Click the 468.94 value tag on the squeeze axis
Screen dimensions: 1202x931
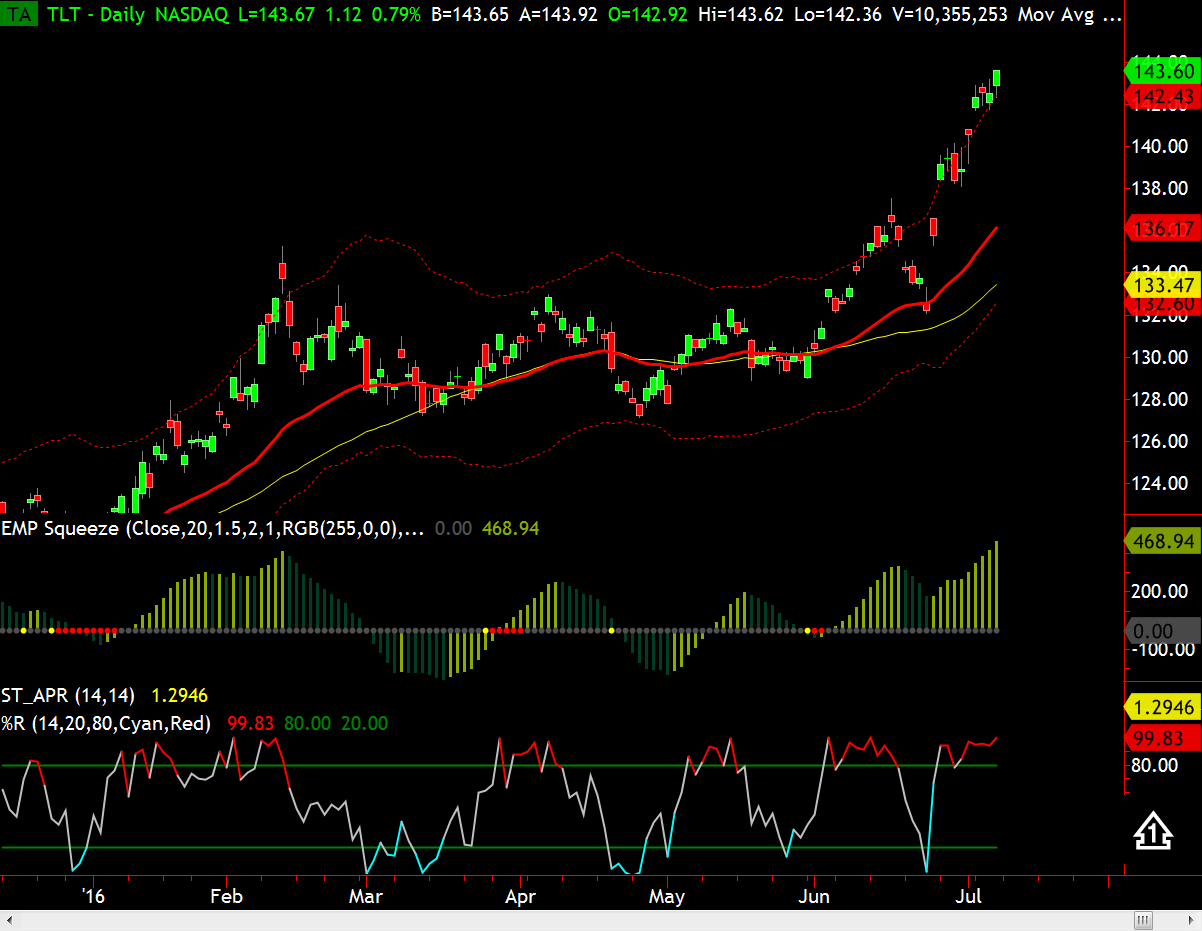point(1162,541)
